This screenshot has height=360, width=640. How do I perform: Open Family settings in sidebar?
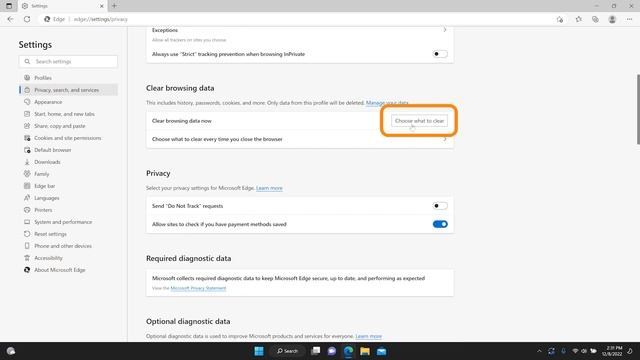pyautogui.click(x=68, y=174)
